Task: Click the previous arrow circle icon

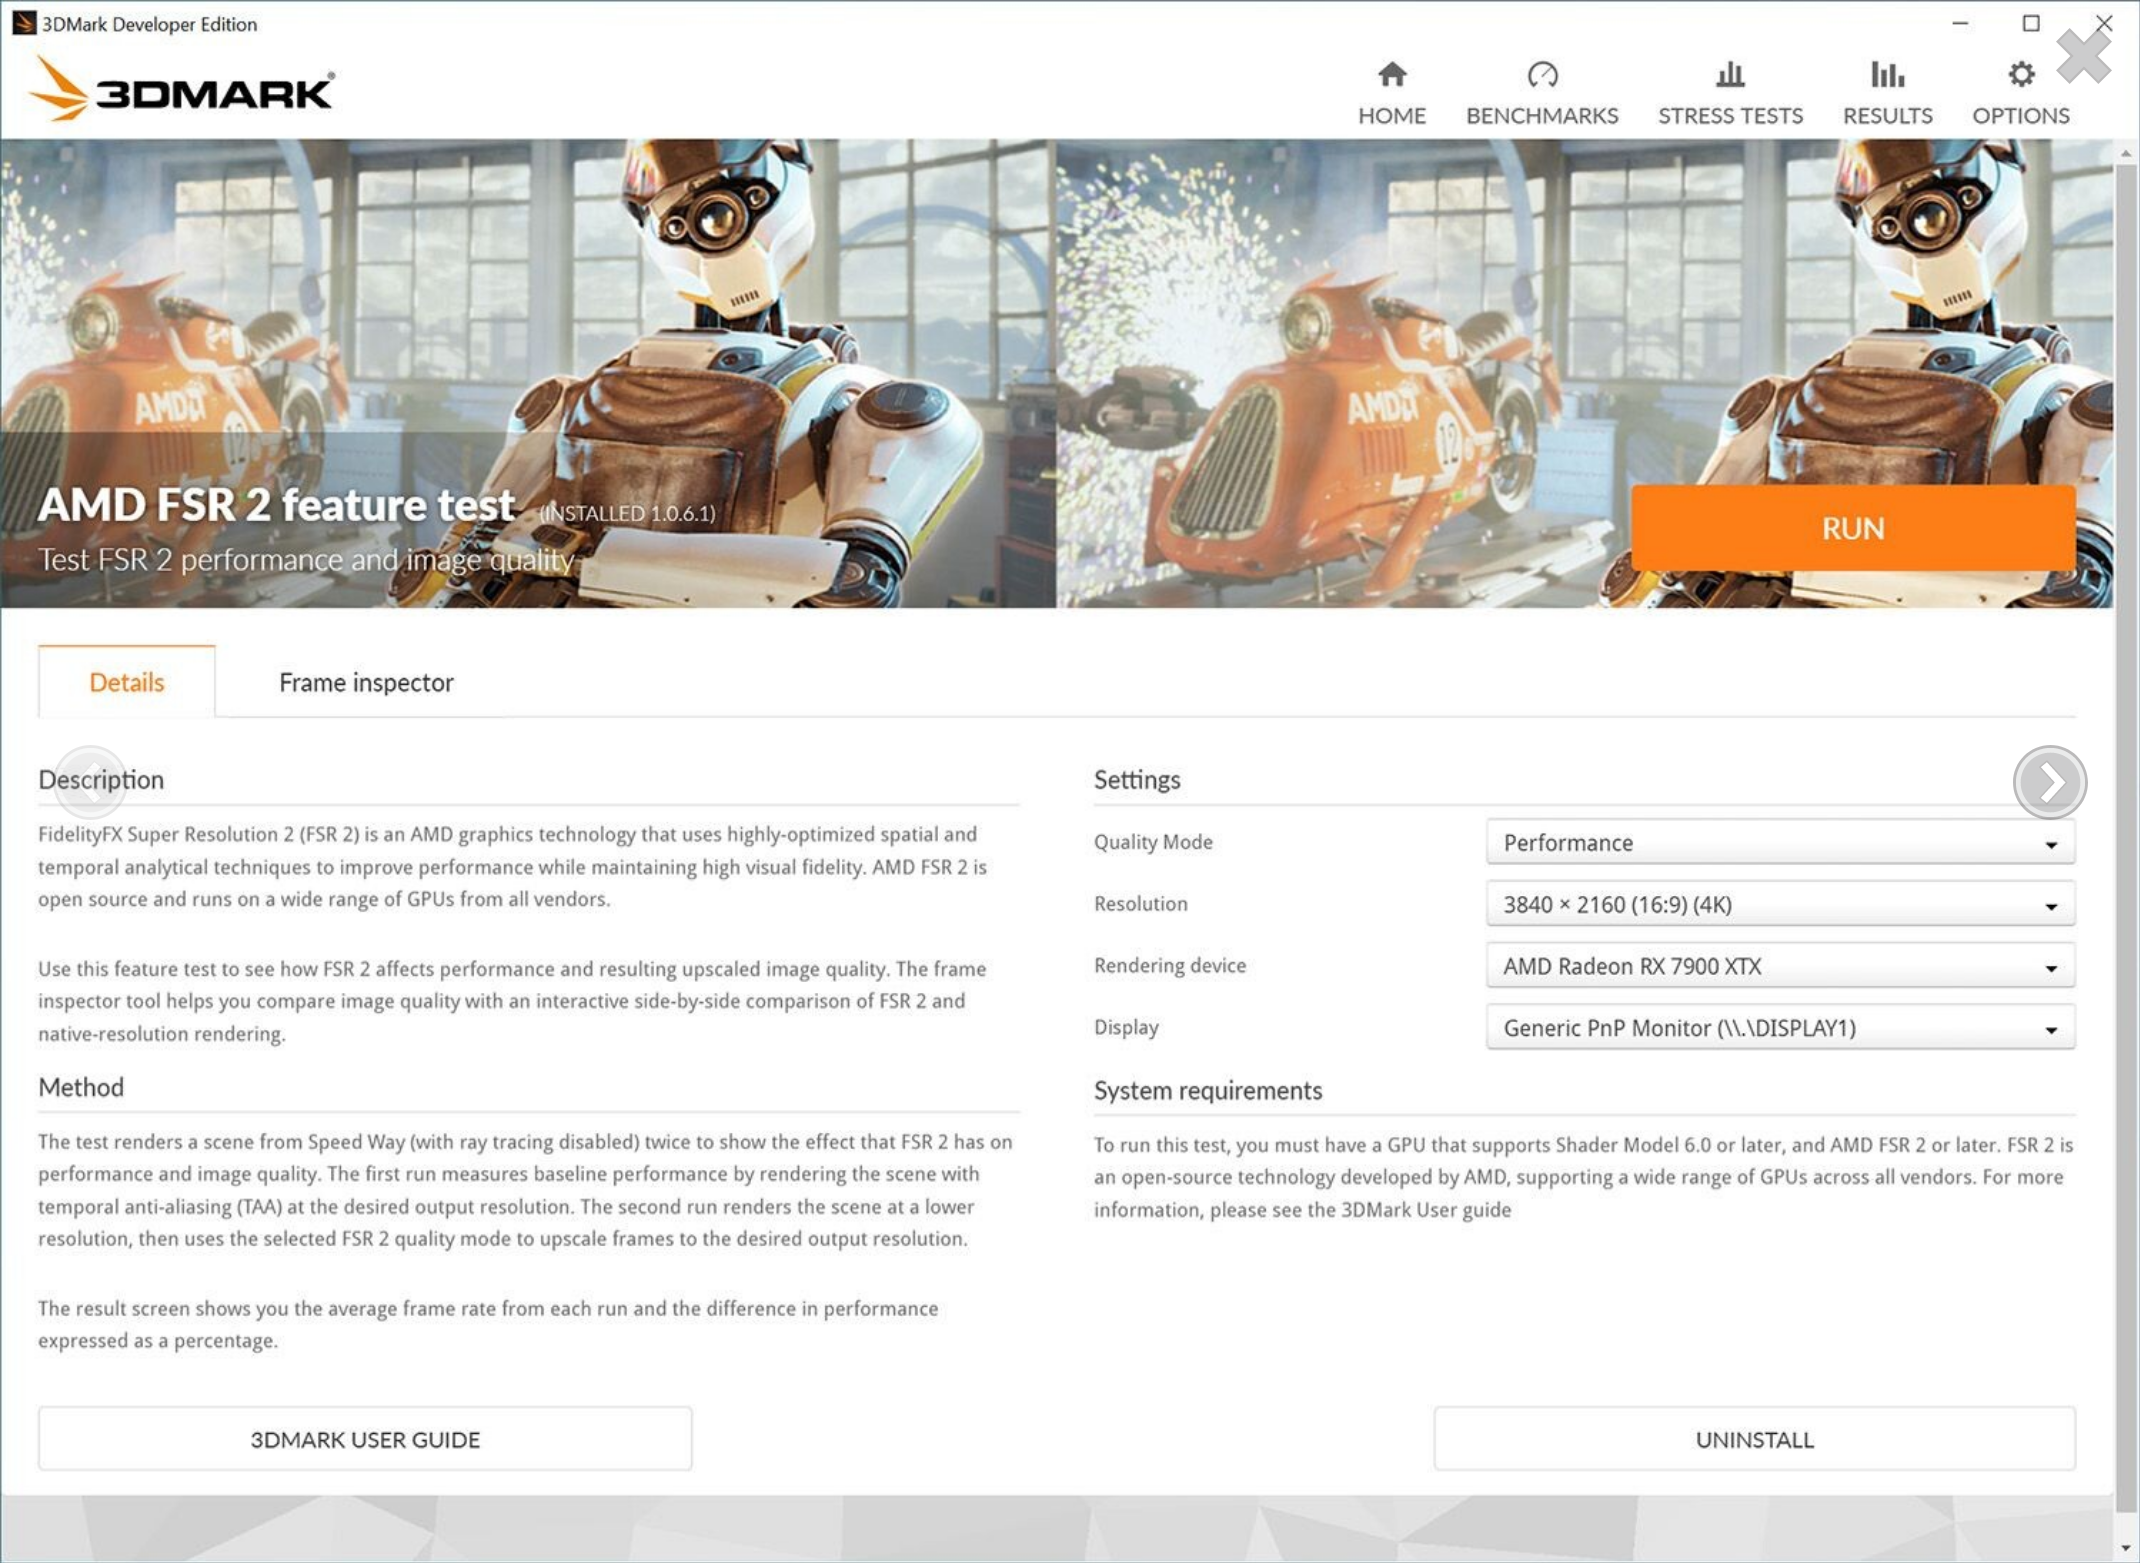Action: (90, 782)
